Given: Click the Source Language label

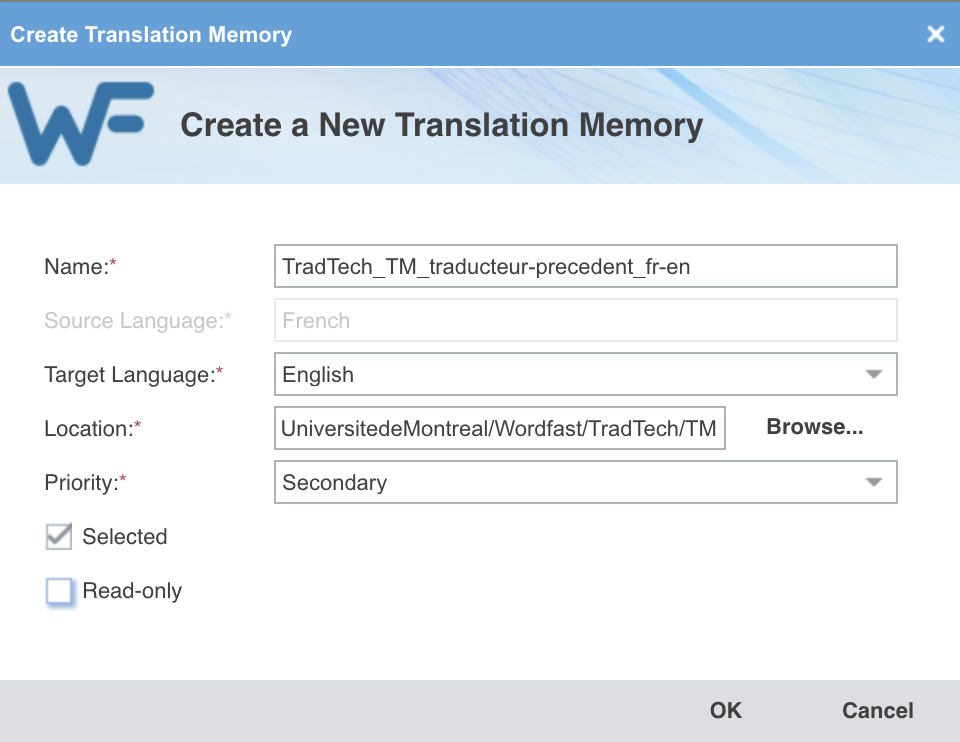Looking at the screenshot, I should (138, 320).
